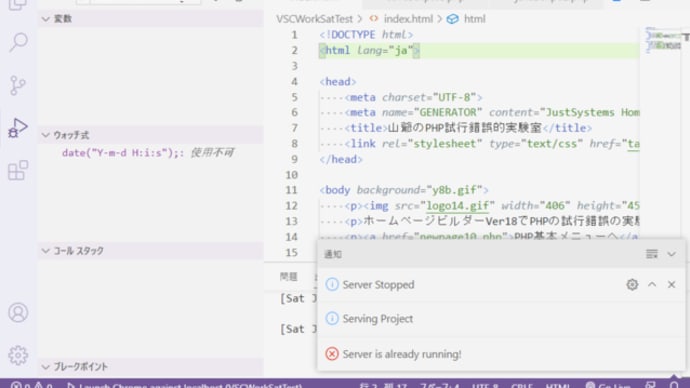This screenshot has height=388, width=690.
Task: Click the html symbol icon in breadcrumbs
Action: (452, 19)
